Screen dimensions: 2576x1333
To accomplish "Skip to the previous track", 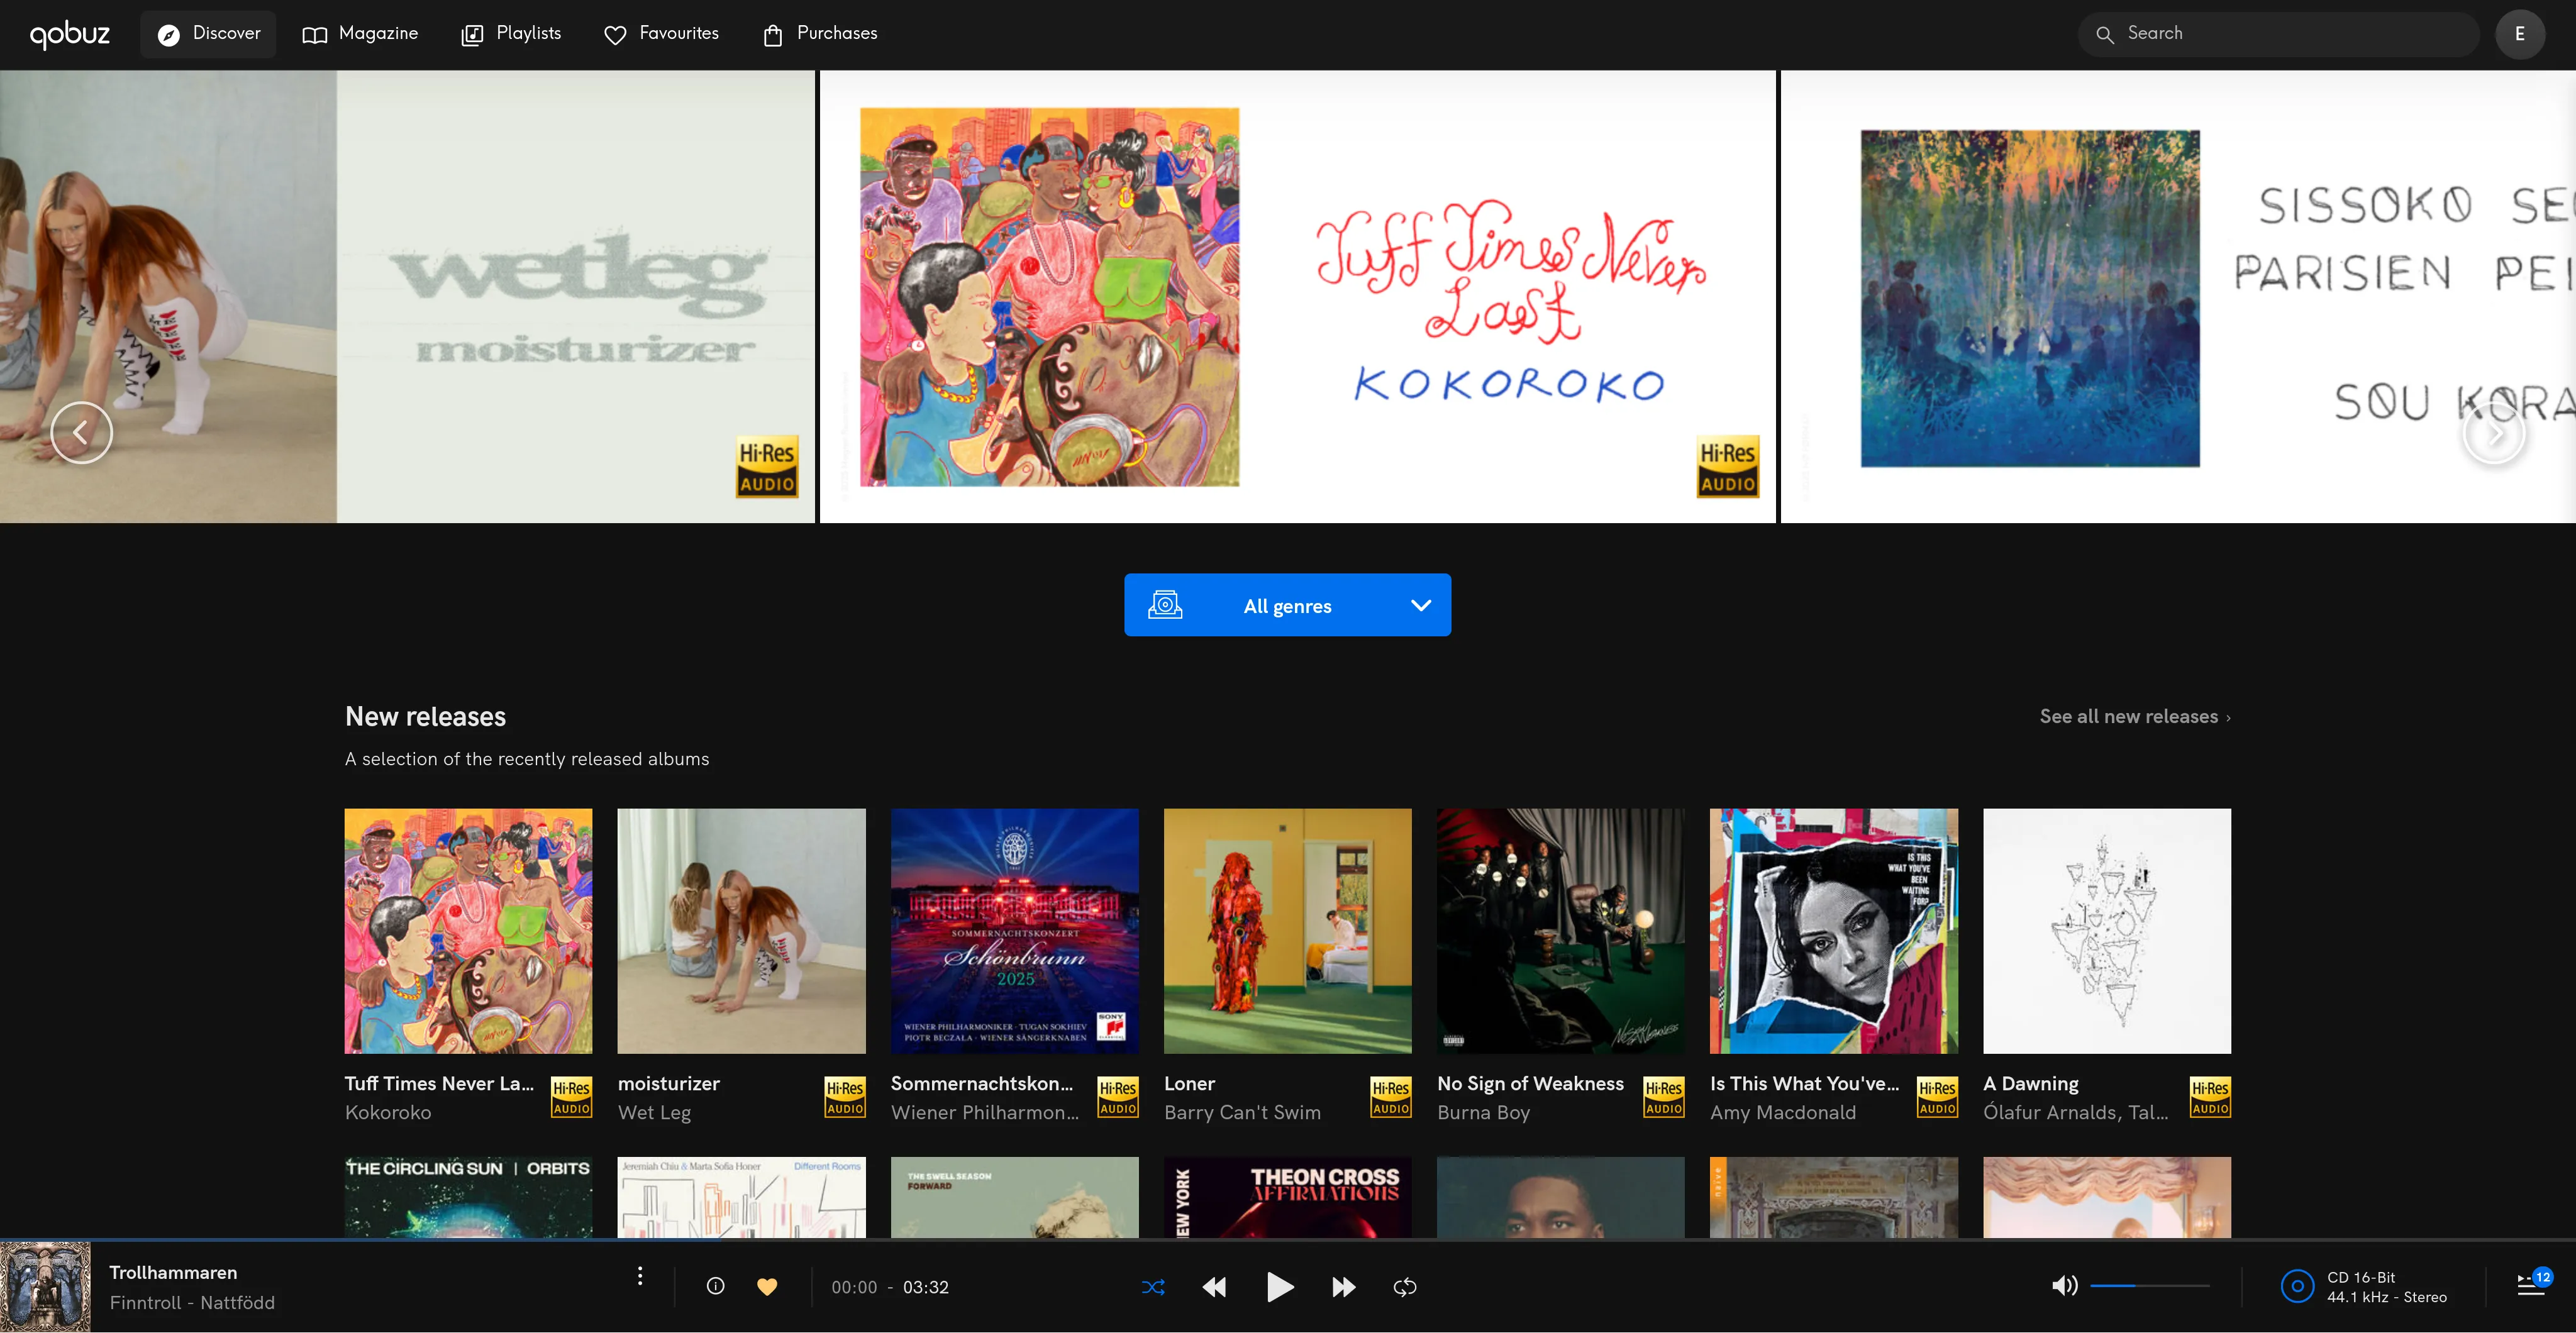I will (x=1214, y=1287).
